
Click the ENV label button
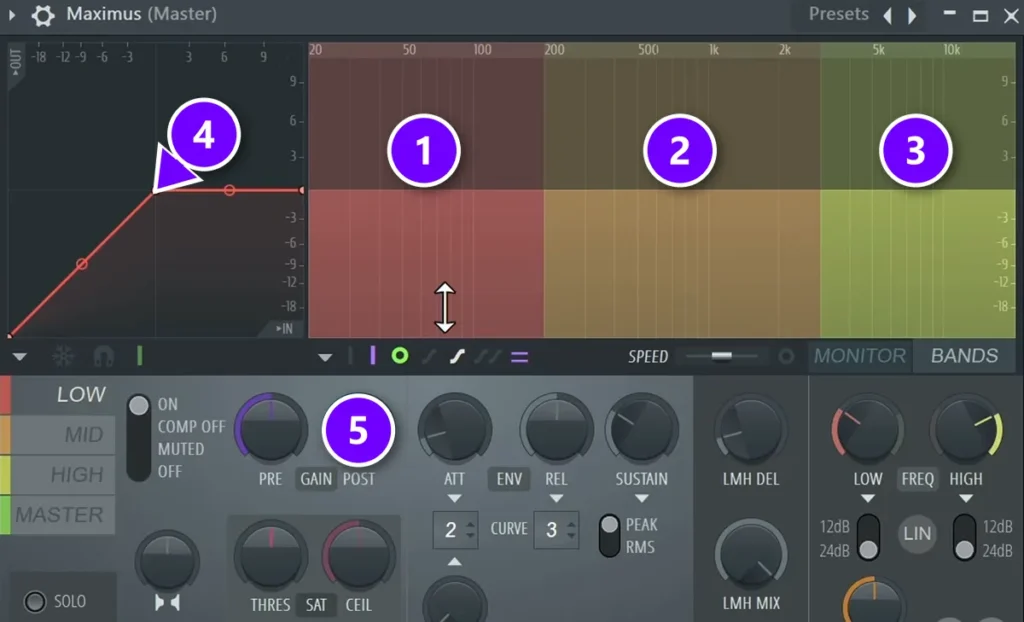coord(509,479)
